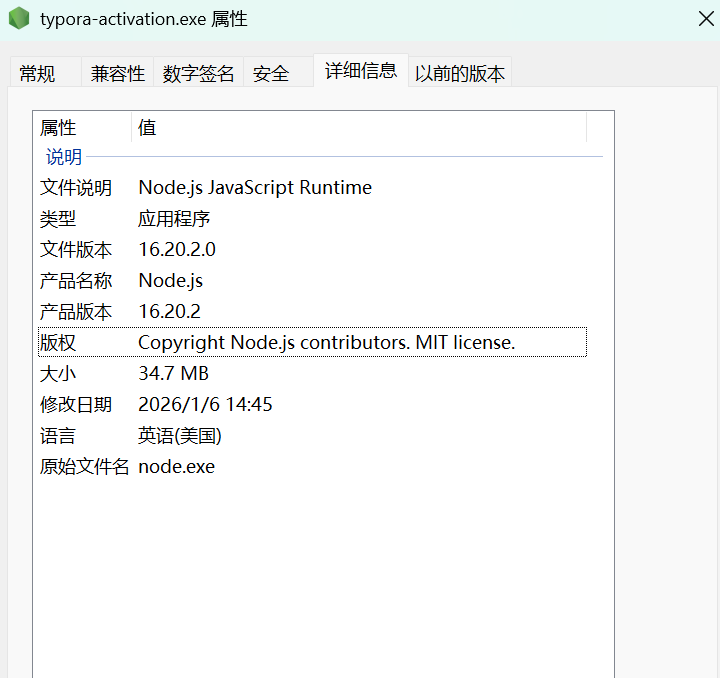Screen dimensions: 720x678
Task: Collapse the 说明 group header
Action: [x=64, y=157]
